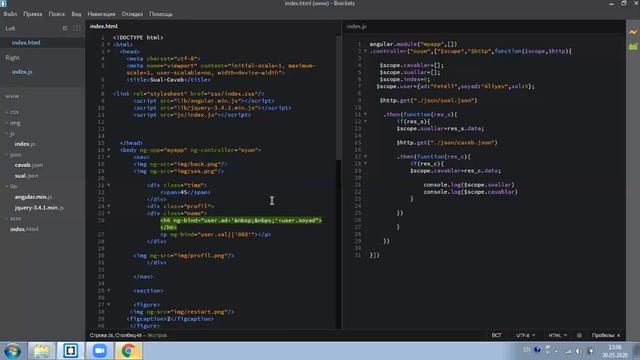Fold the body tag at line 16

point(109,150)
